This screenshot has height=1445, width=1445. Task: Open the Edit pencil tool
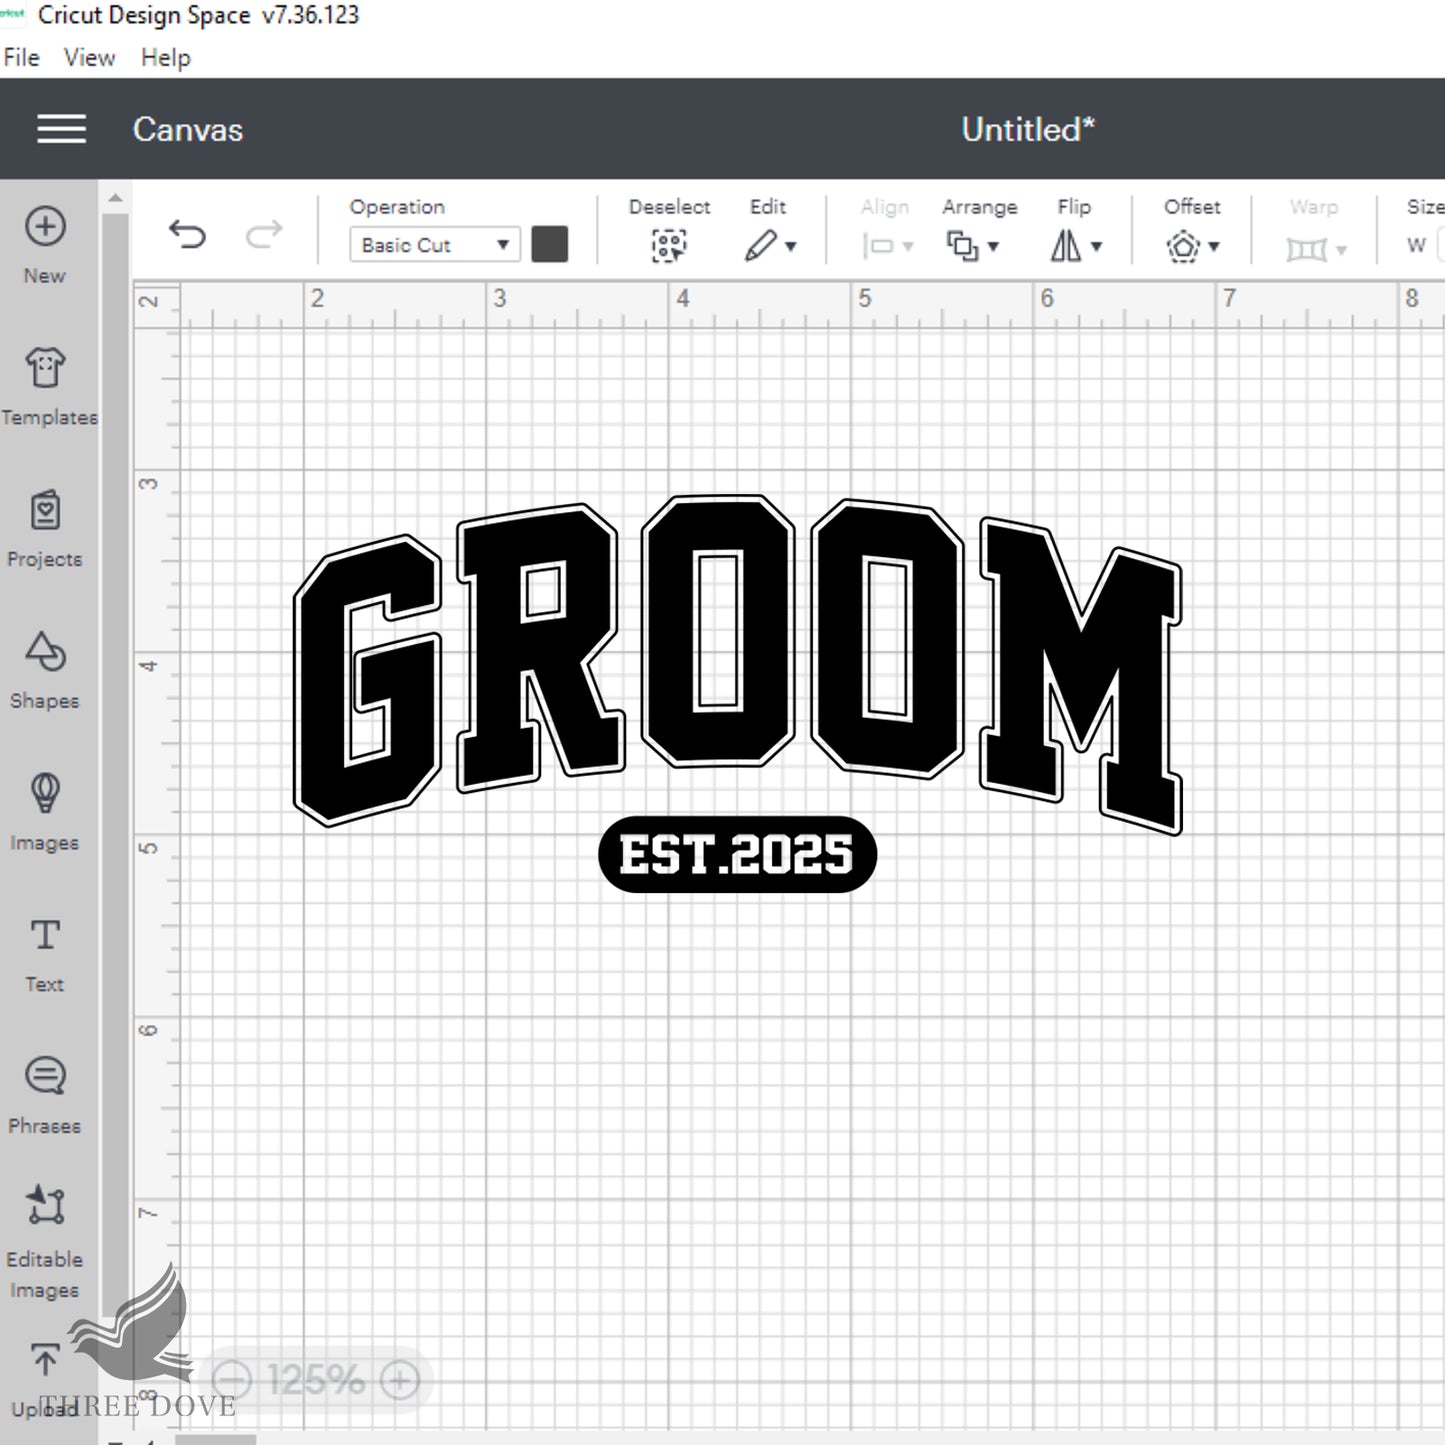[x=760, y=246]
